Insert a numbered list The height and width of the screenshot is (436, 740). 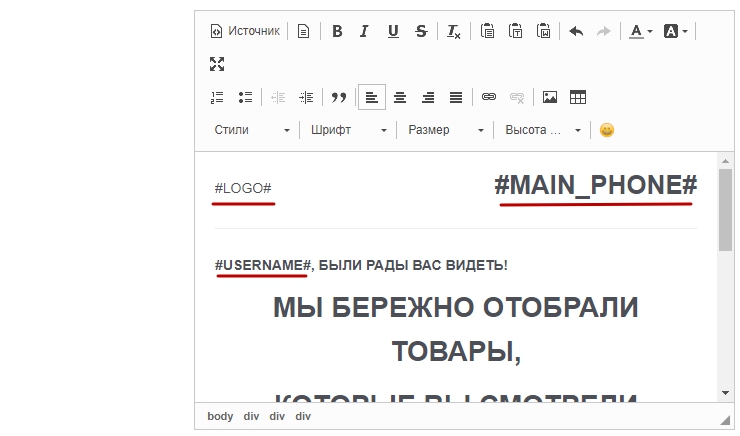coord(217,97)
